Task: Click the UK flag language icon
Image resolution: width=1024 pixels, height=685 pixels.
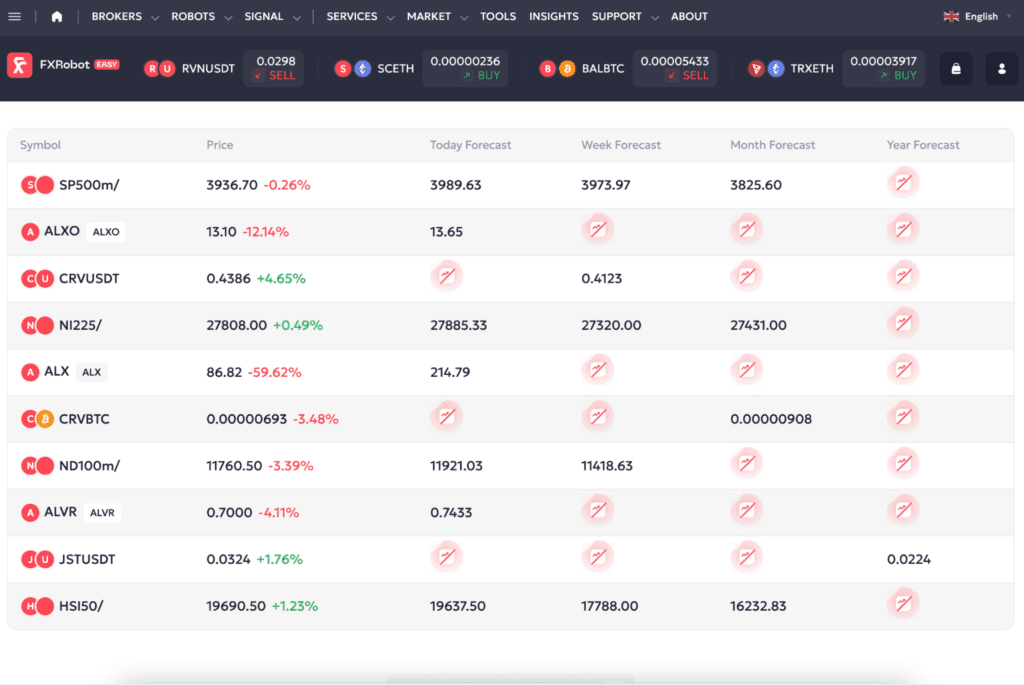Action: coord(951,16)
